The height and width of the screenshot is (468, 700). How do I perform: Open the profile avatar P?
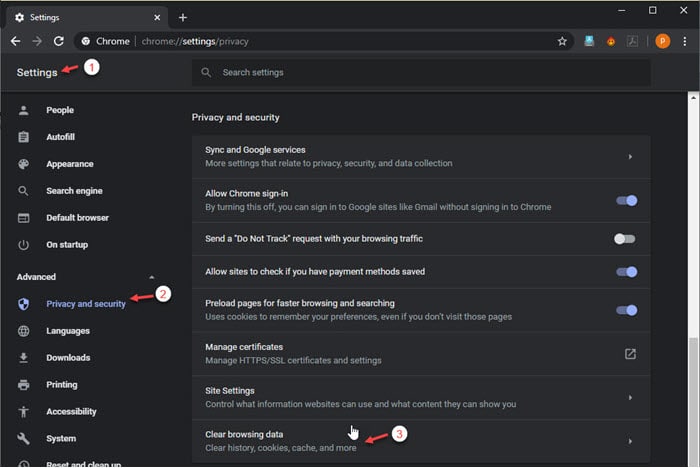[662, 42]
